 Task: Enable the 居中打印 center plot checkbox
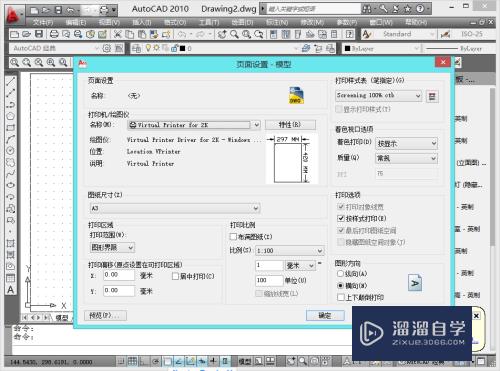(x=175, y=276)
